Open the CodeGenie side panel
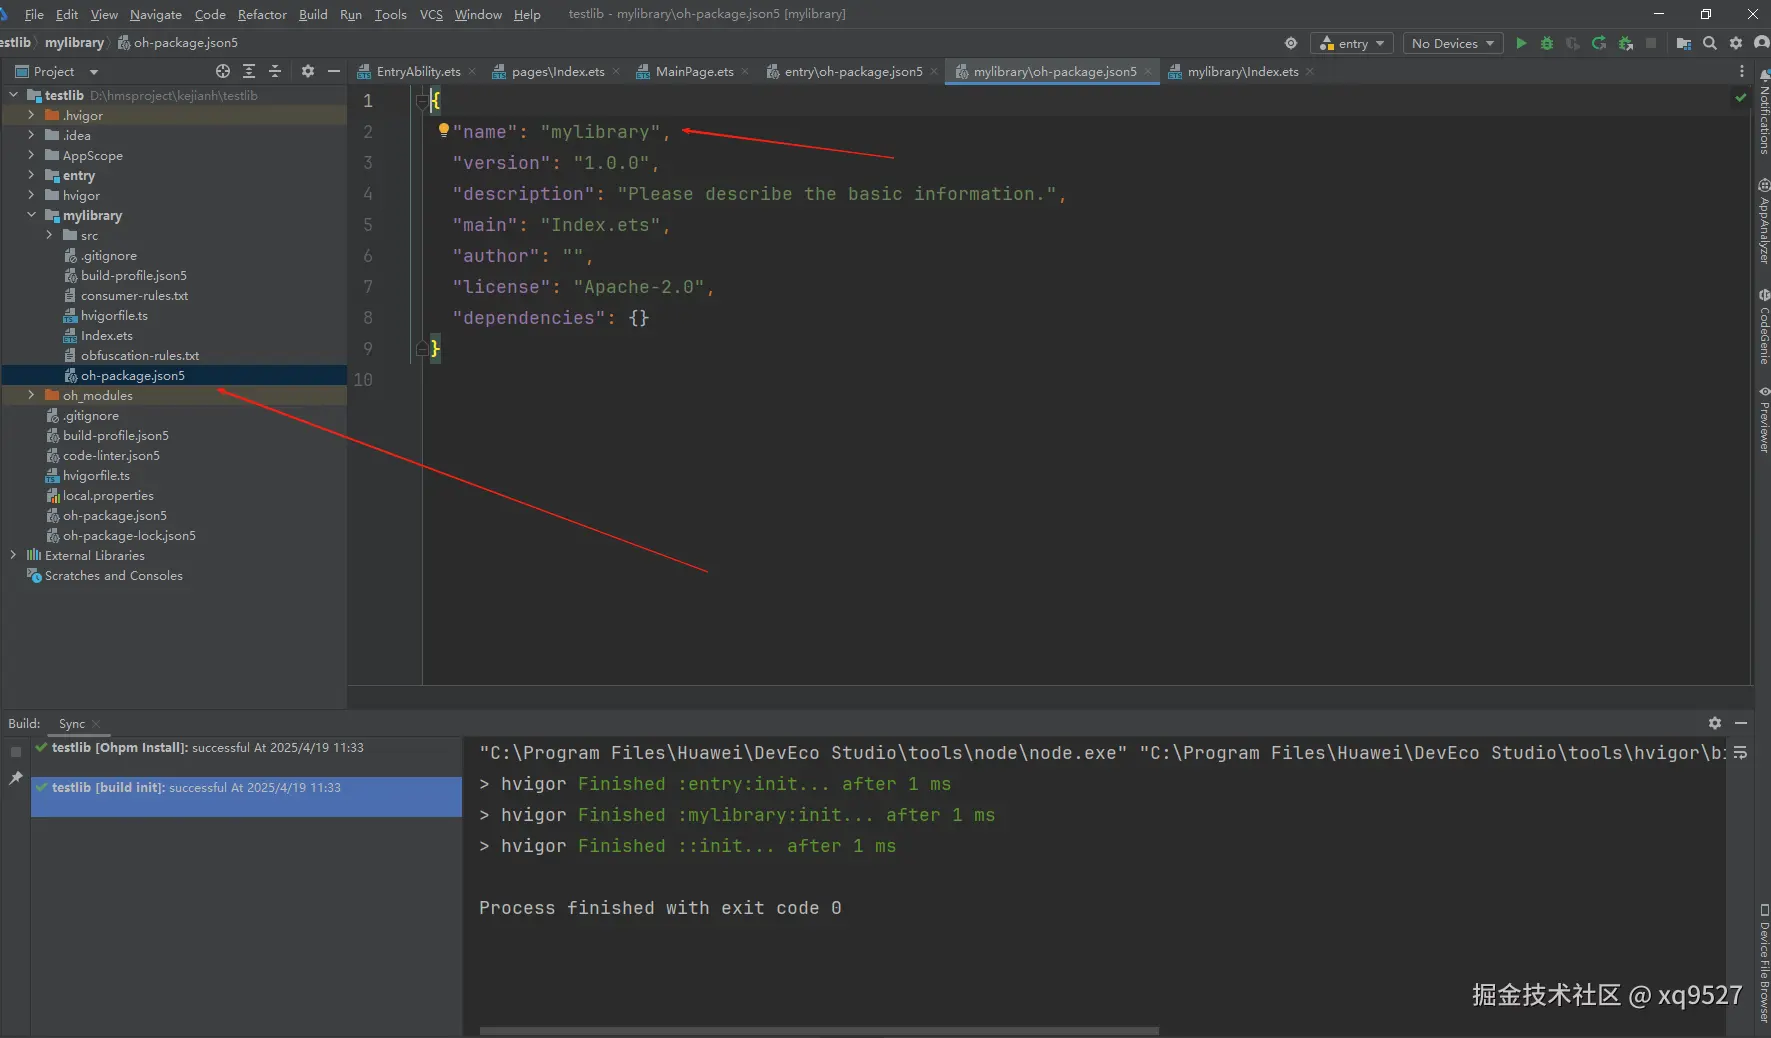Image resolution: width=1771 pixels, height=1038 pixels. point(1763,327)
